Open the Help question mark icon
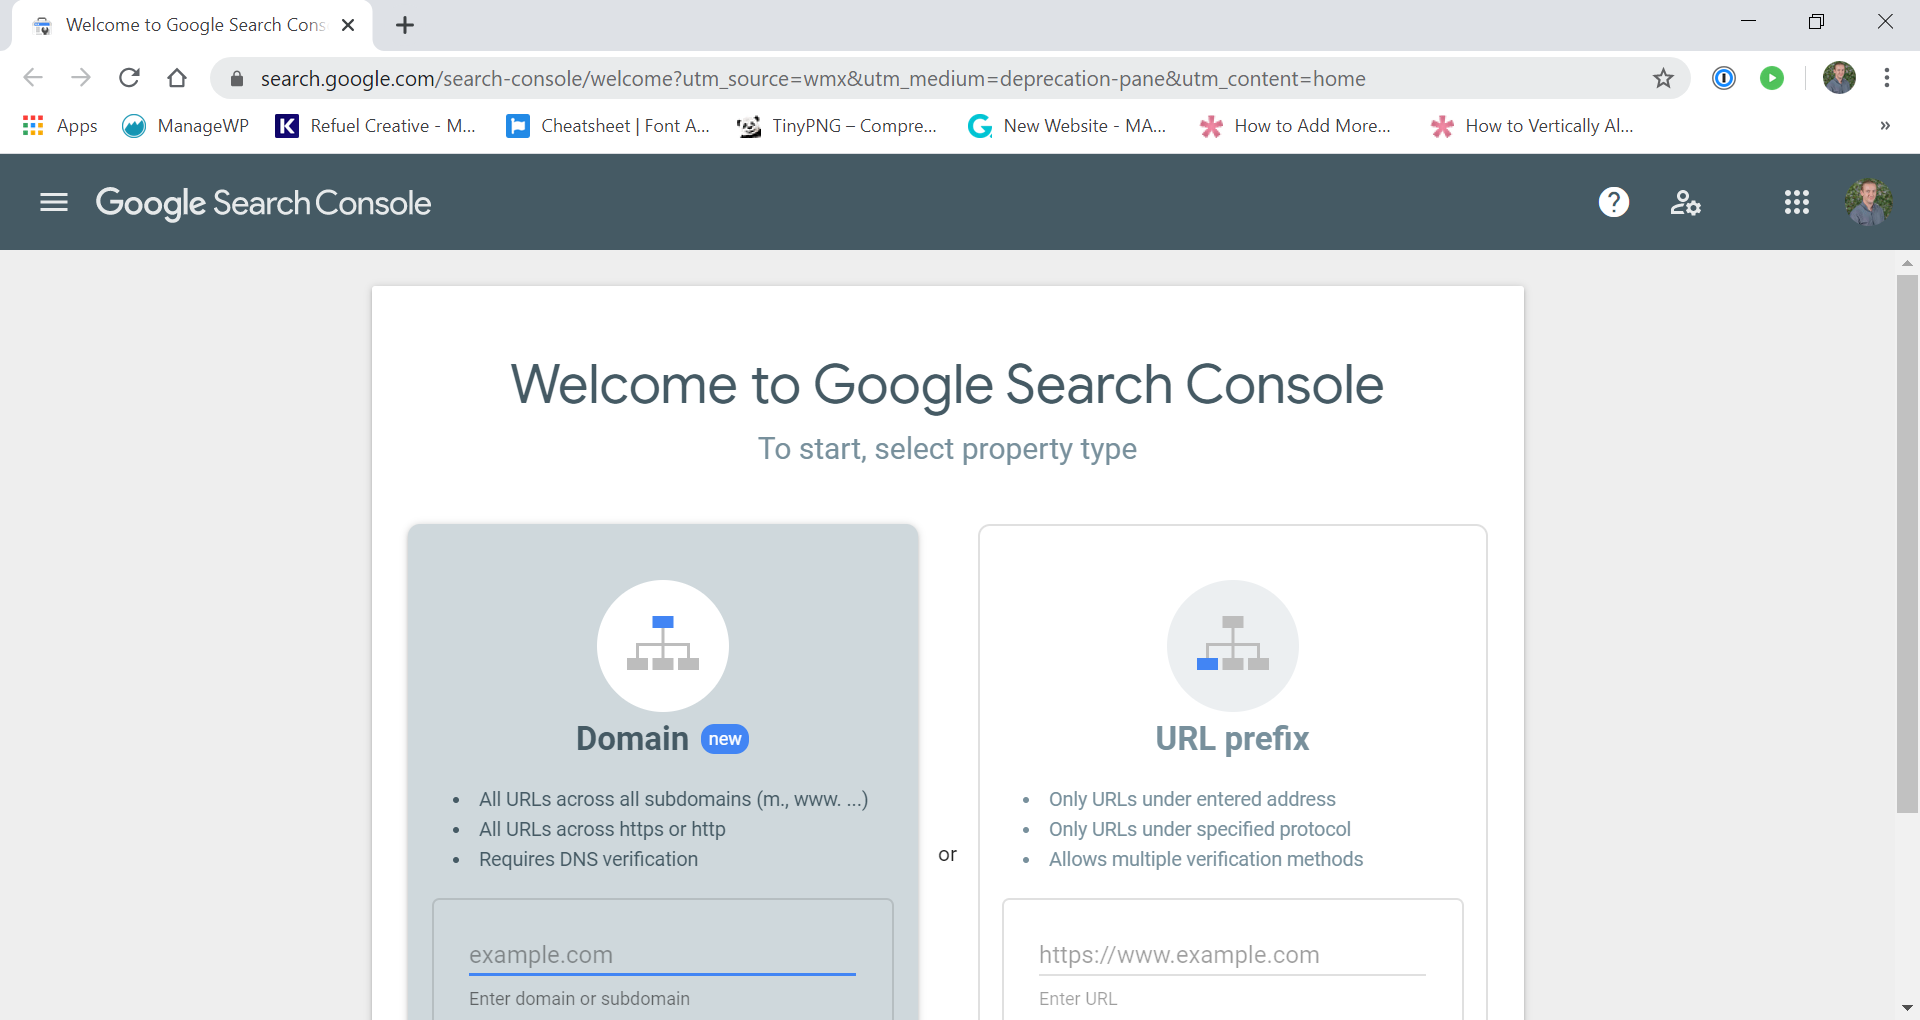 coord(1614,203)
